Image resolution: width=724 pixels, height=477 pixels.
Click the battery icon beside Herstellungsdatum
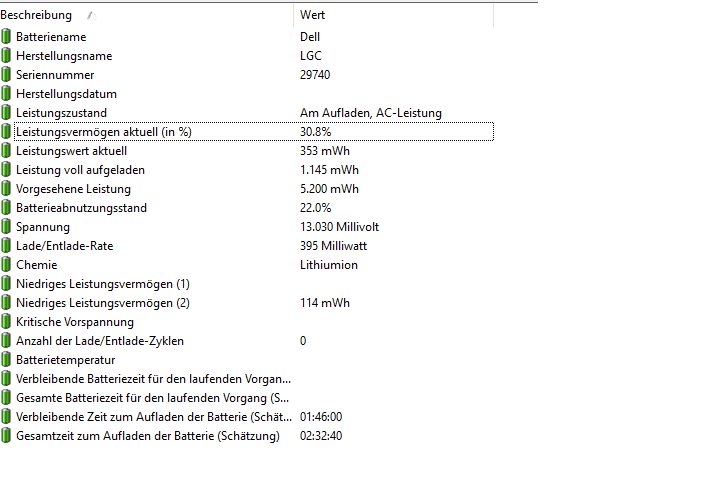click(x=6, y=94)
